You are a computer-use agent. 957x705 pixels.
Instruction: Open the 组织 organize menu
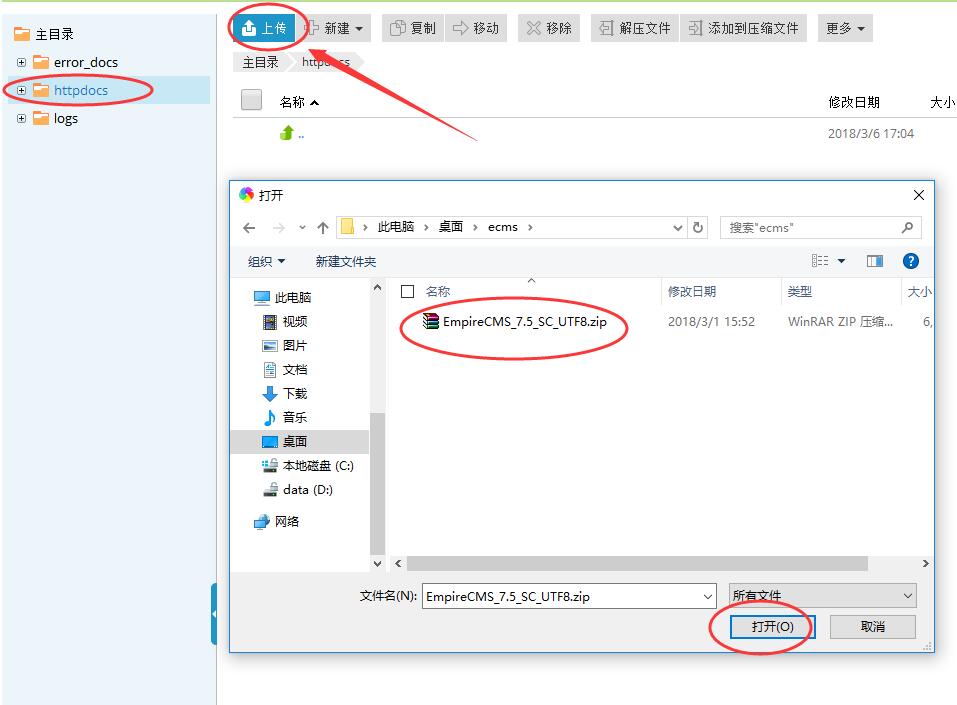point(267,261)
